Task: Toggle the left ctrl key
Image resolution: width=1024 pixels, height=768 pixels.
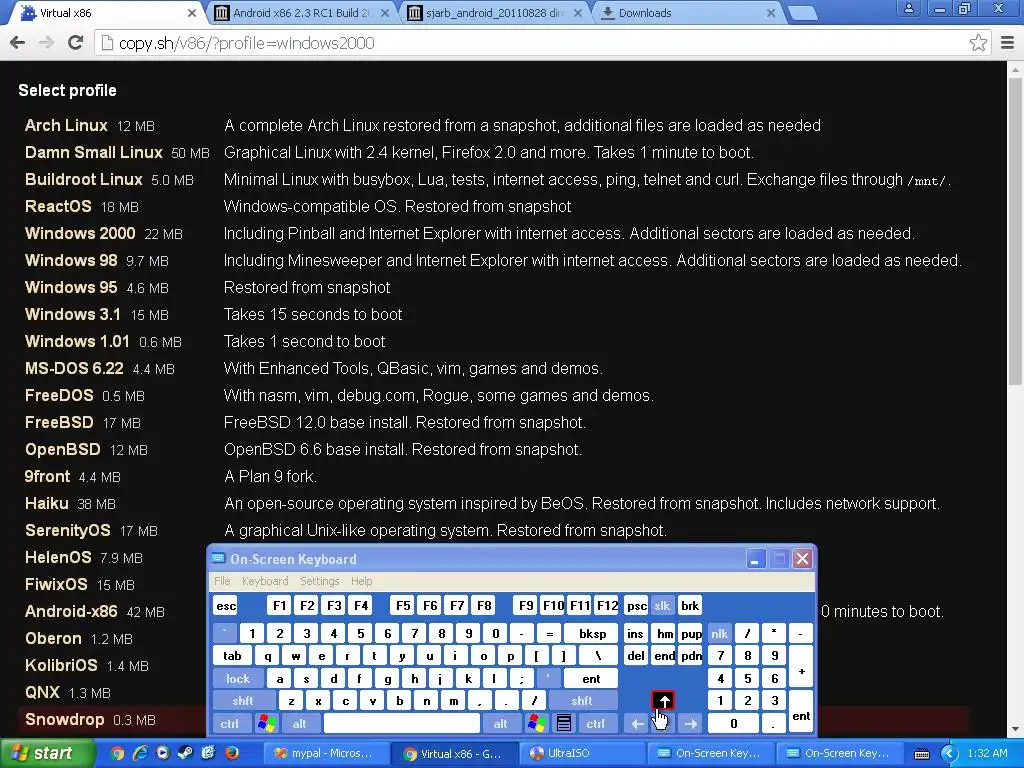Action: click(x=230, y=724)
